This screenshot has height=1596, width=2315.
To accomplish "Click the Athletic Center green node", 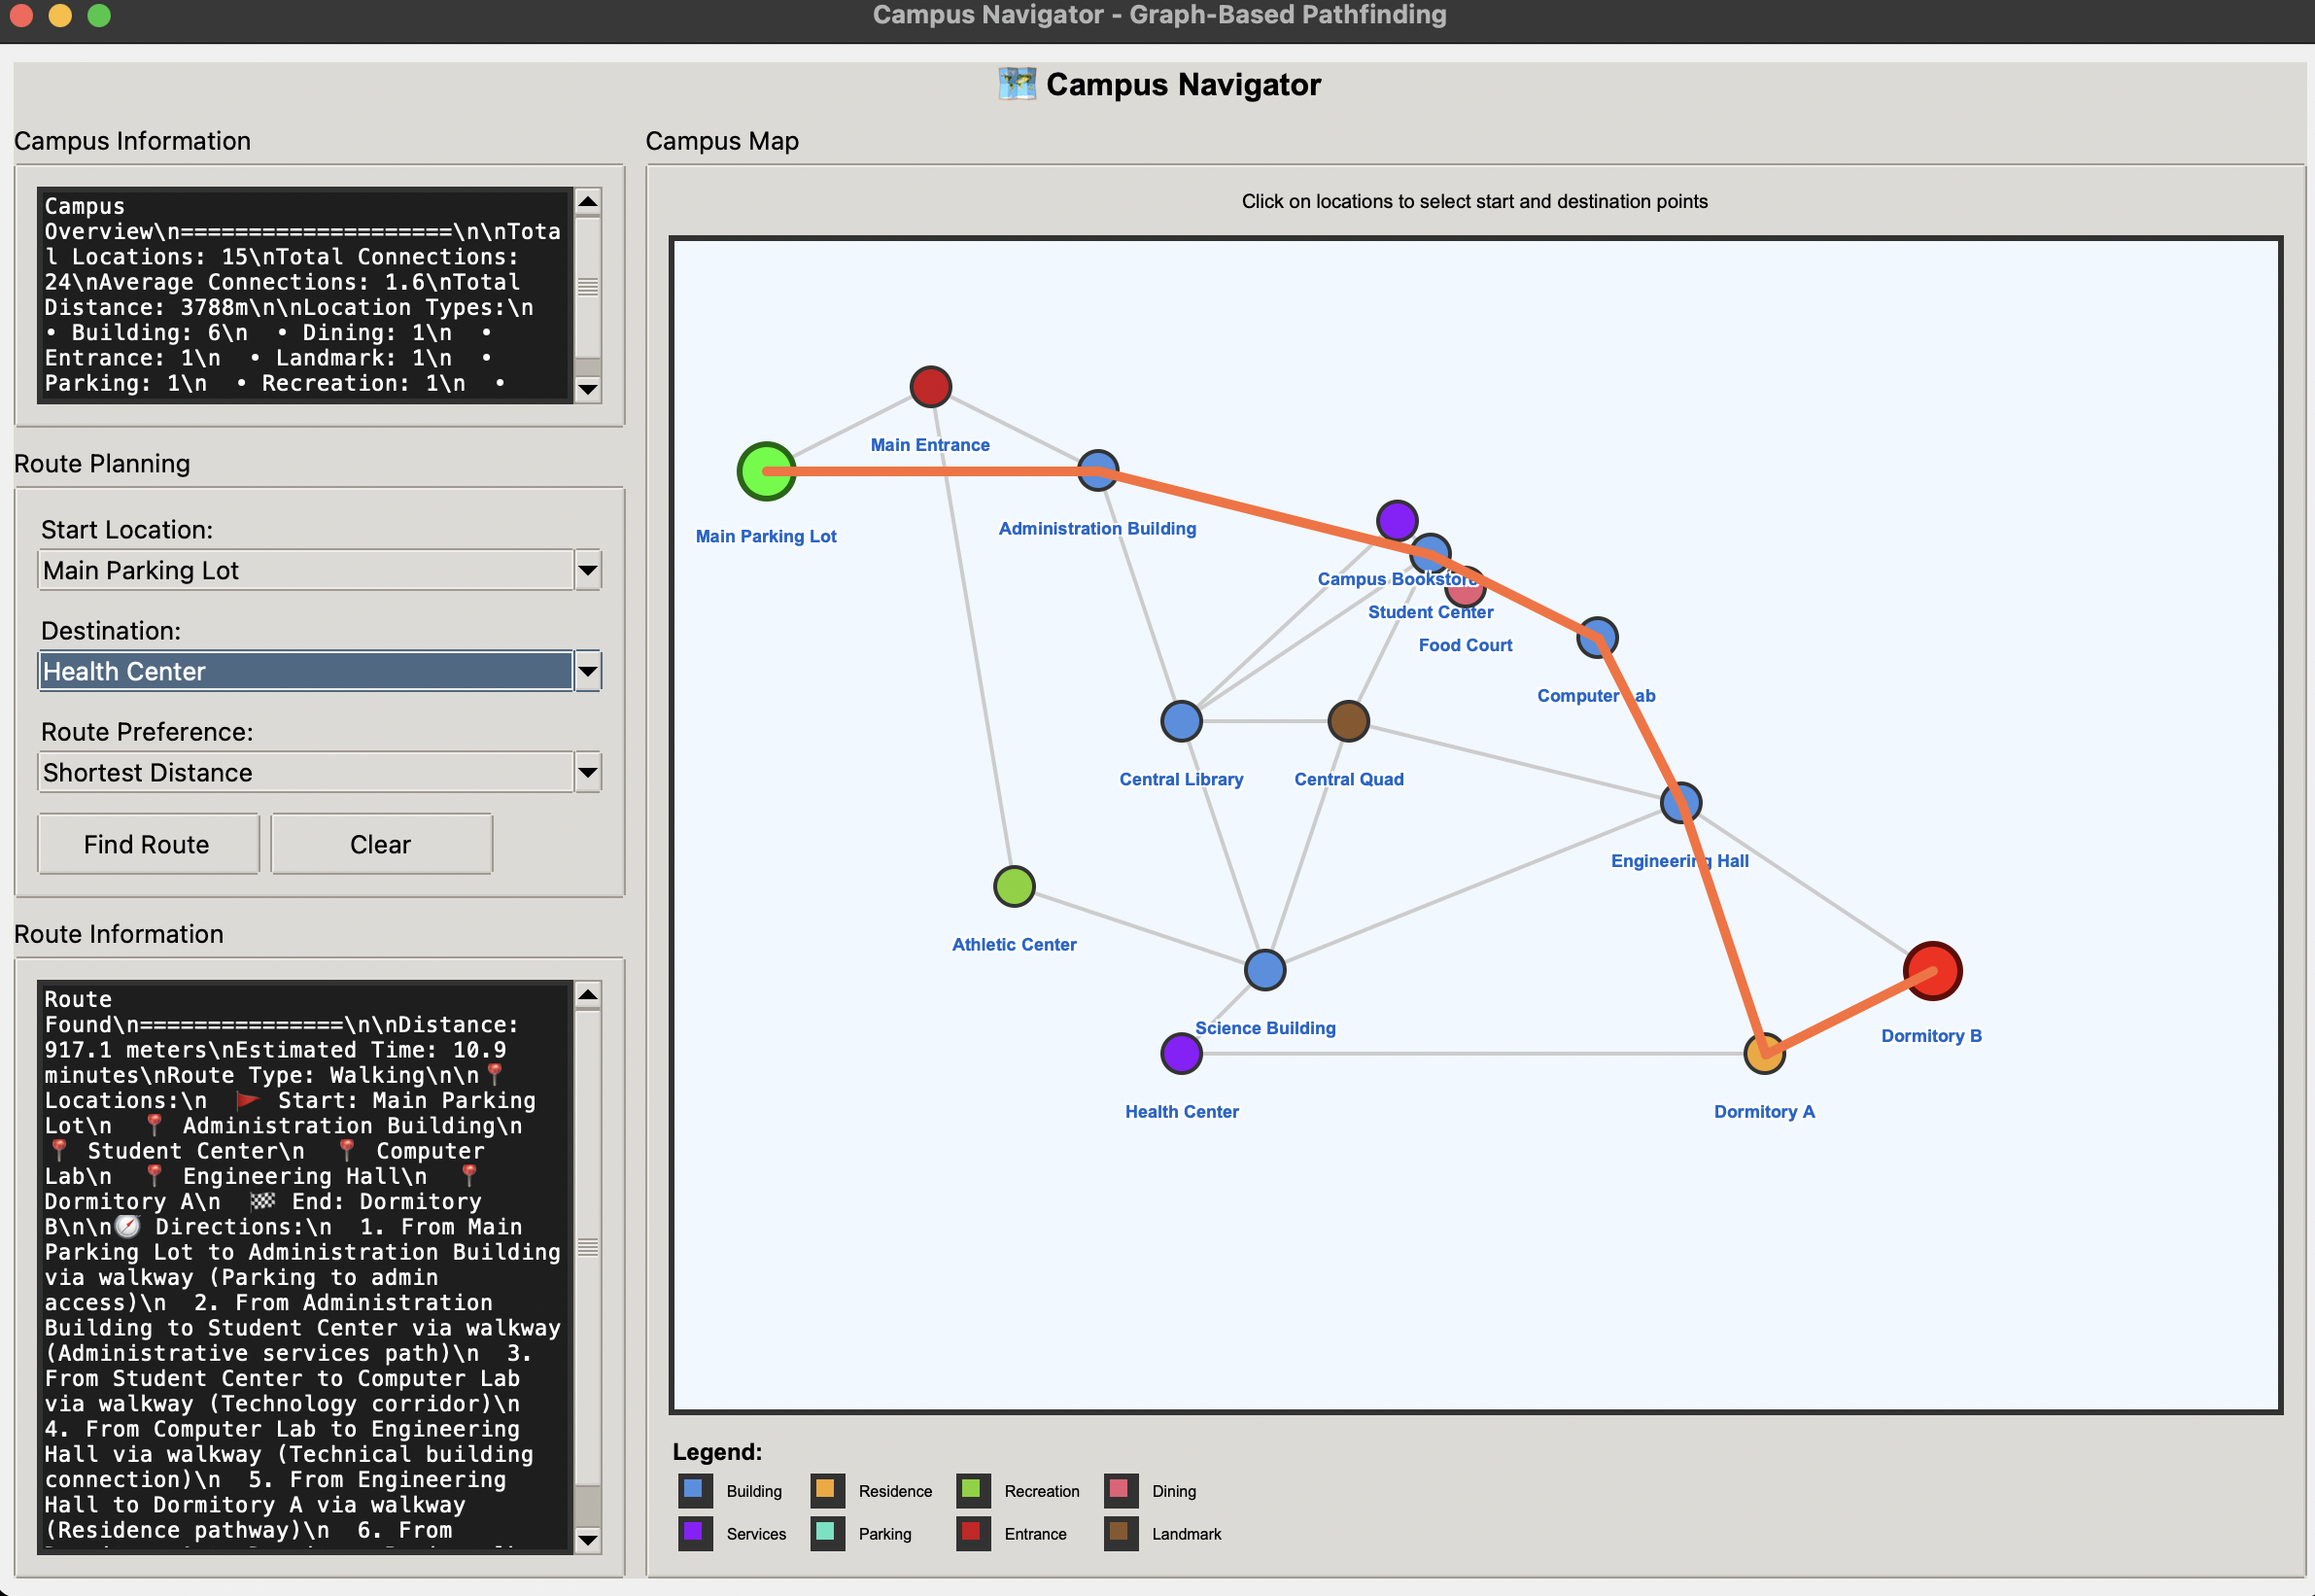I will (1014, 887).
